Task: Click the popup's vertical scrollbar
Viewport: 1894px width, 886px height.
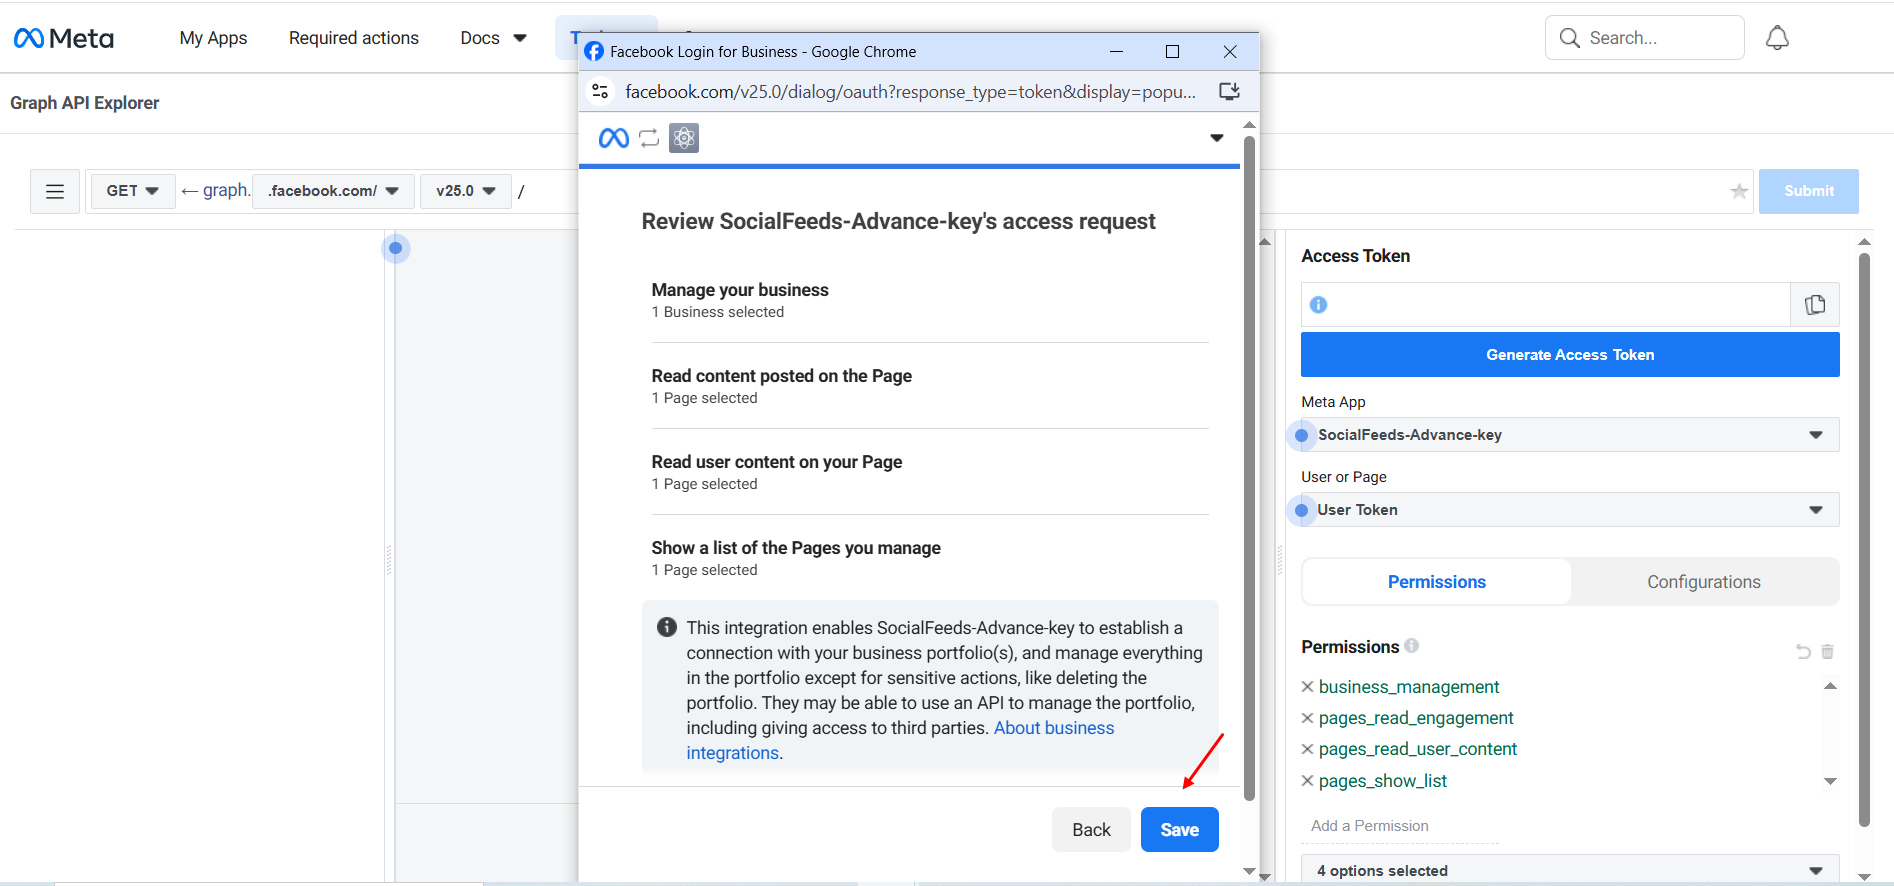Action: [x=1249, y=470]
